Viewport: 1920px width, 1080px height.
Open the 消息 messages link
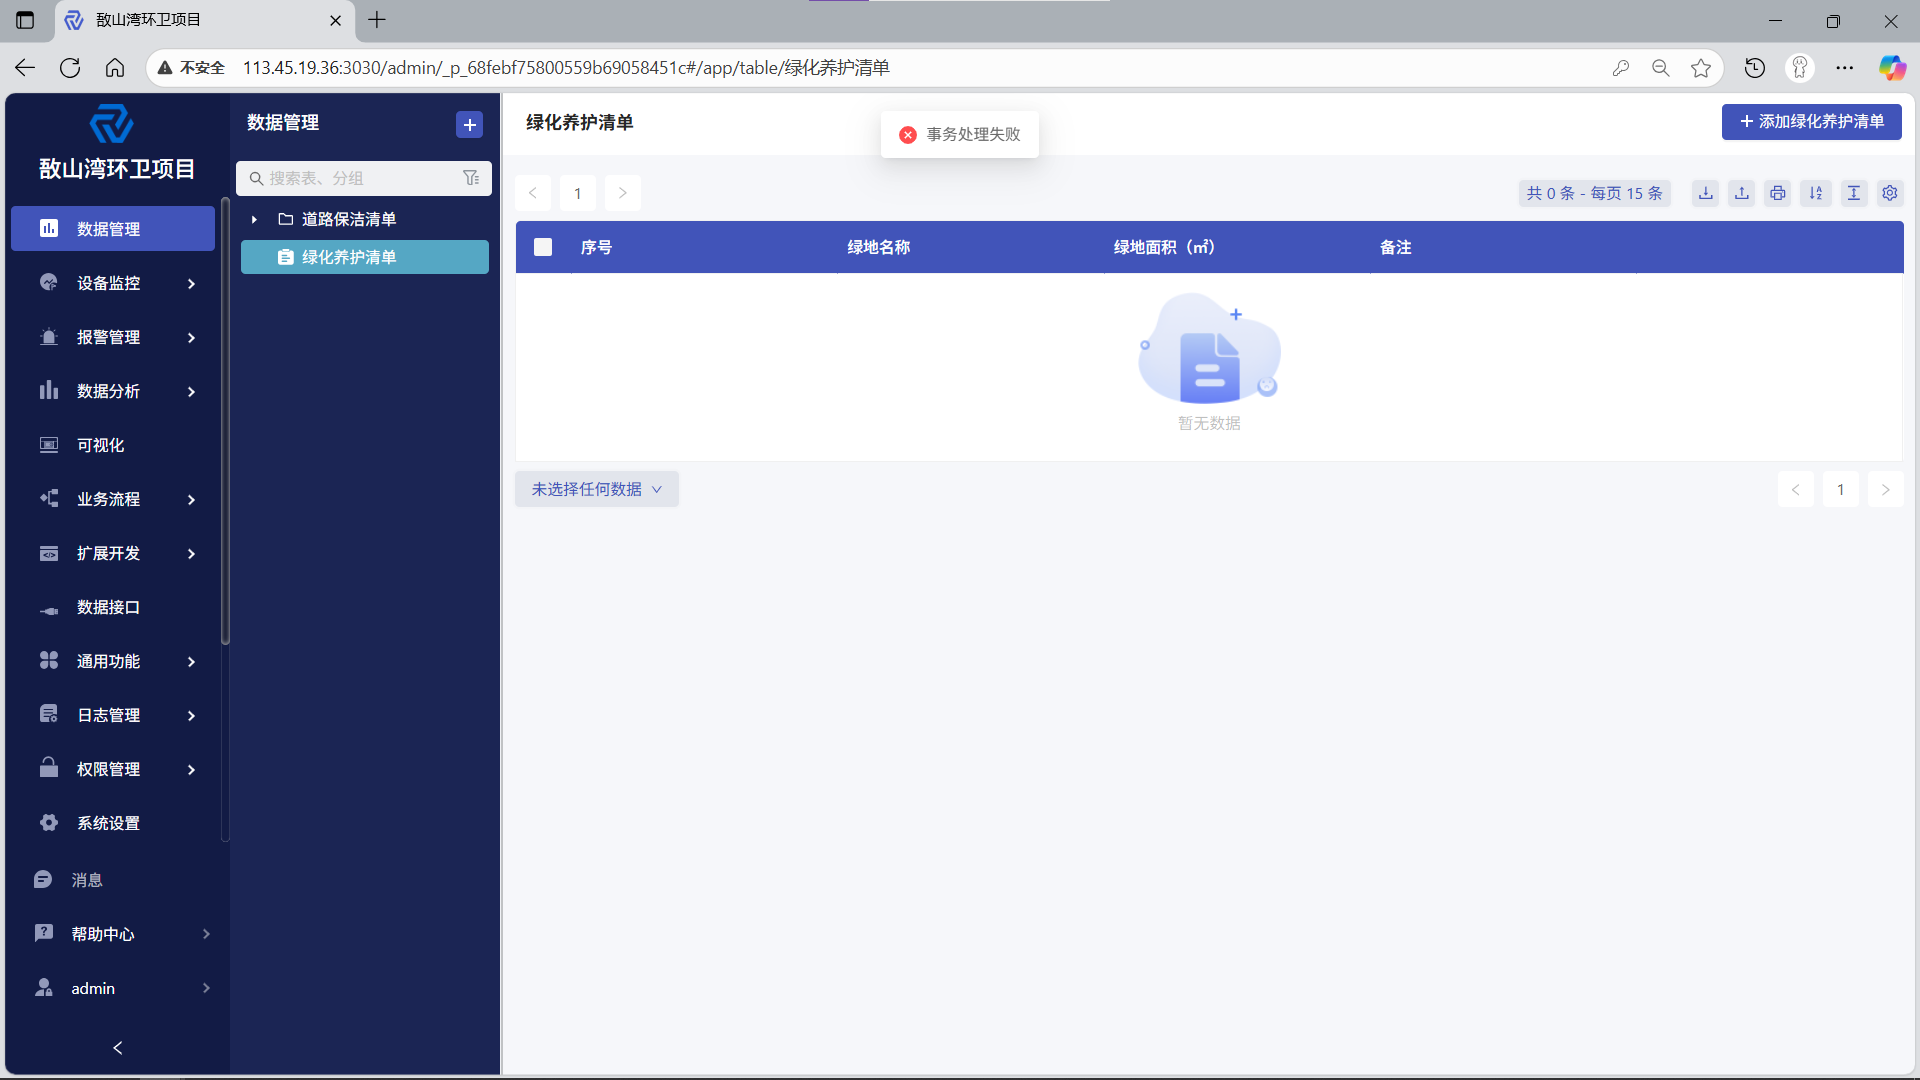(87, 880)
